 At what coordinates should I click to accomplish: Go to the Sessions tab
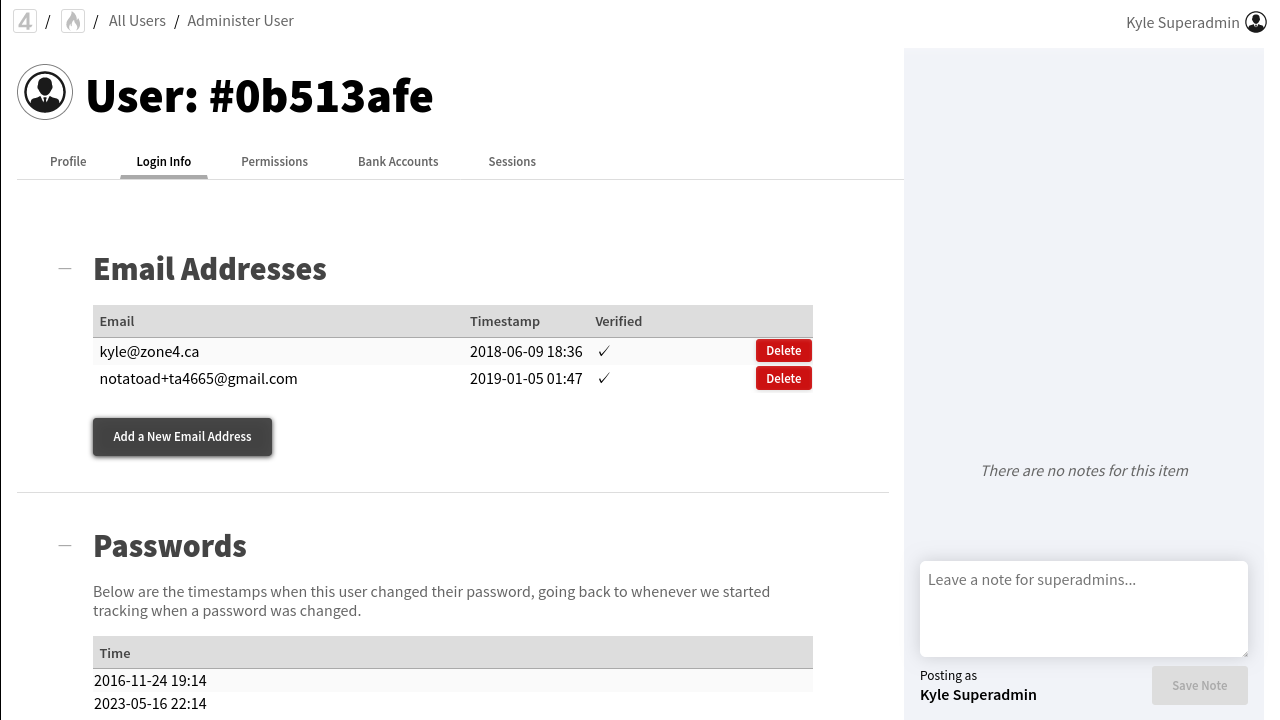pos(512,162)
